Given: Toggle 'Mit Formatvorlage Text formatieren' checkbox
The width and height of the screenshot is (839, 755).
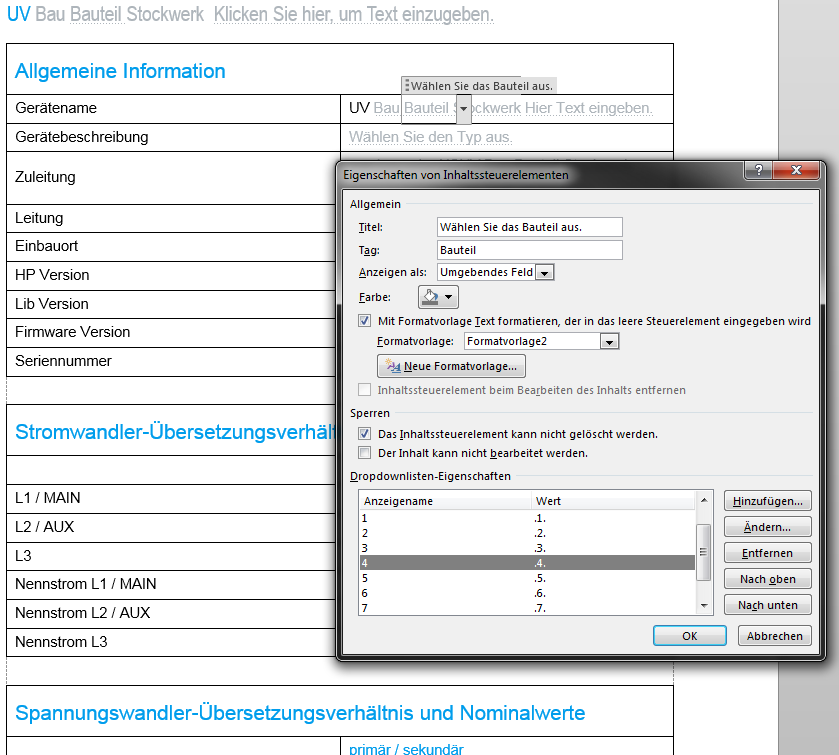Looking at the screenshot, I should tap(364, 321).
